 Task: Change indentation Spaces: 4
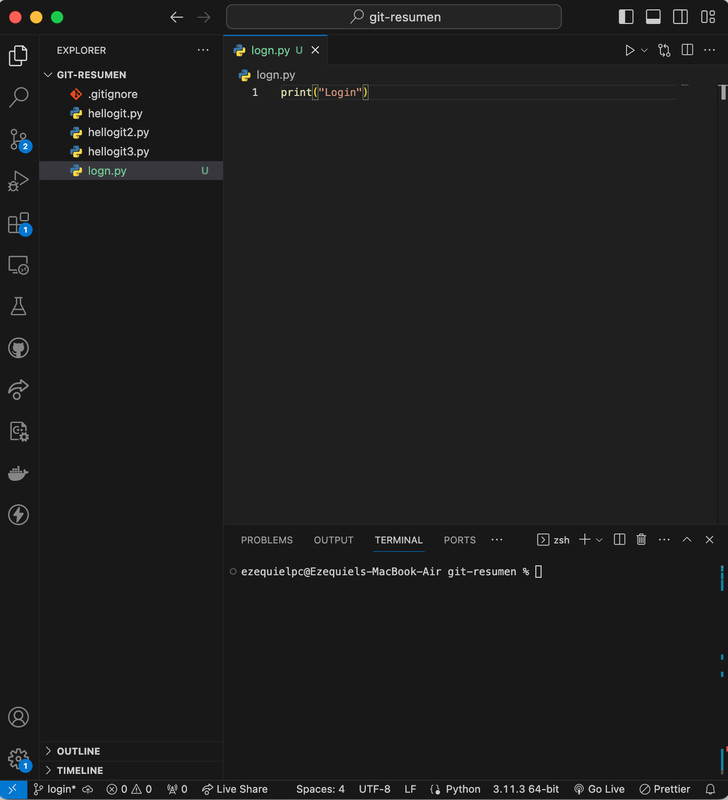[320, 789]
